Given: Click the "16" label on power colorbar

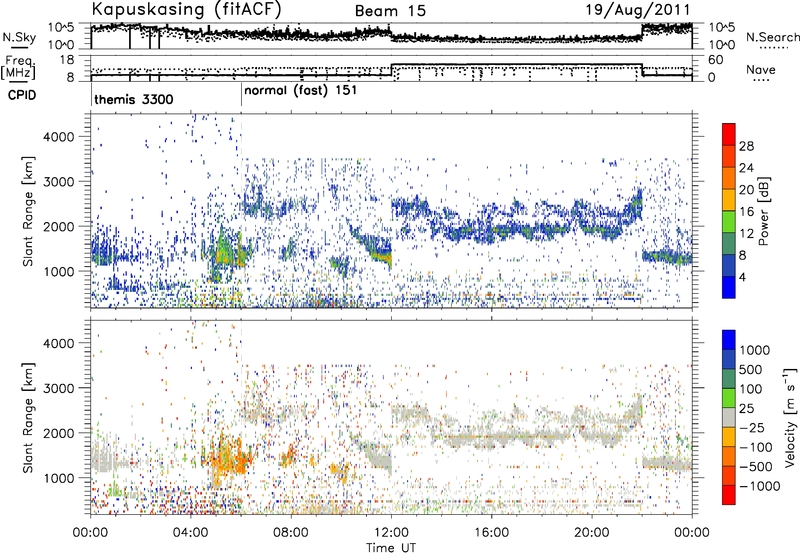Looking at the screenshot, I should click(x=746, y=212).
